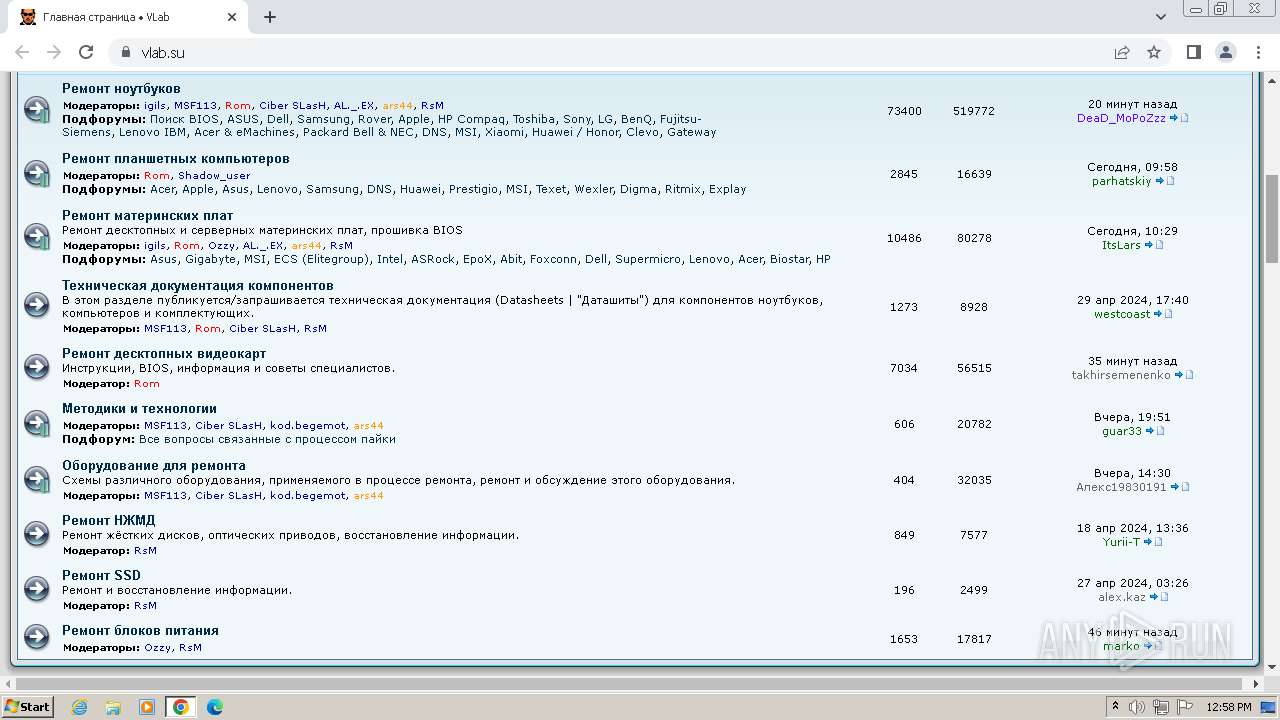Share this page icon in address bar

pyautogui.click(x=1122, y=52)
